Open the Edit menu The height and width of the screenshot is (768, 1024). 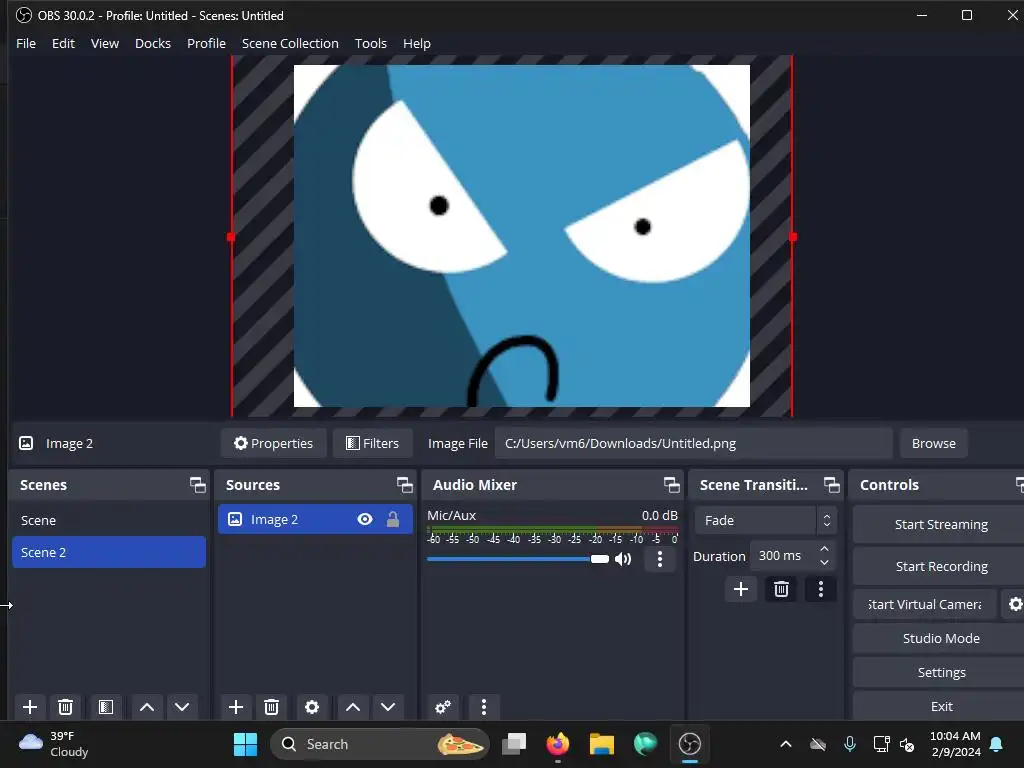click(x=63, y=43)
